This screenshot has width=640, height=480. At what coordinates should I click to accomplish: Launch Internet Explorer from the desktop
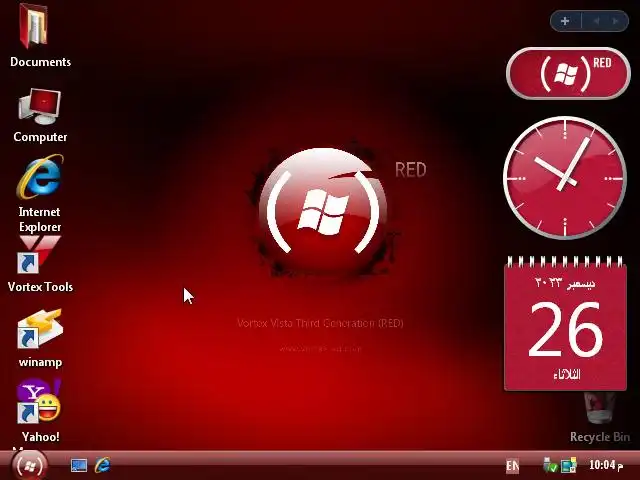40,177
